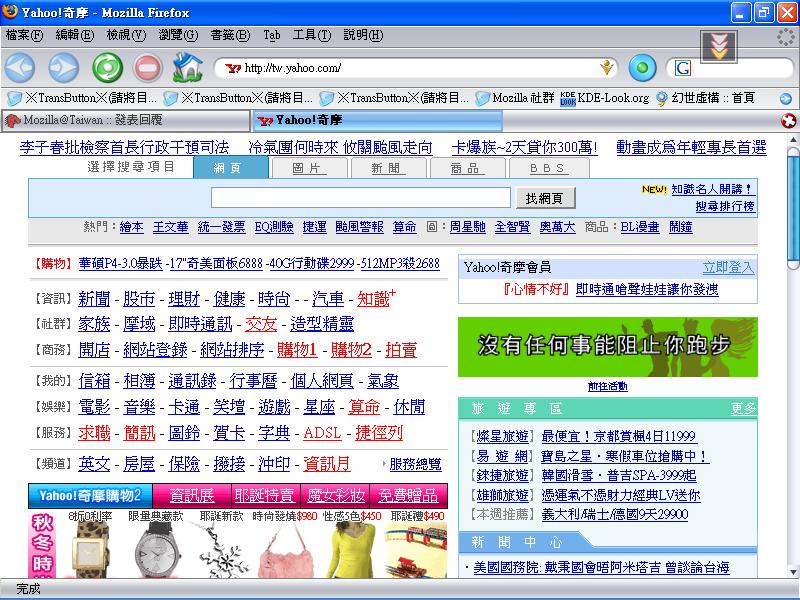Switch to the Mozilla@Taiwan 發表回覆 tab
The image size is (800, 600).
[x=126, y=120]
